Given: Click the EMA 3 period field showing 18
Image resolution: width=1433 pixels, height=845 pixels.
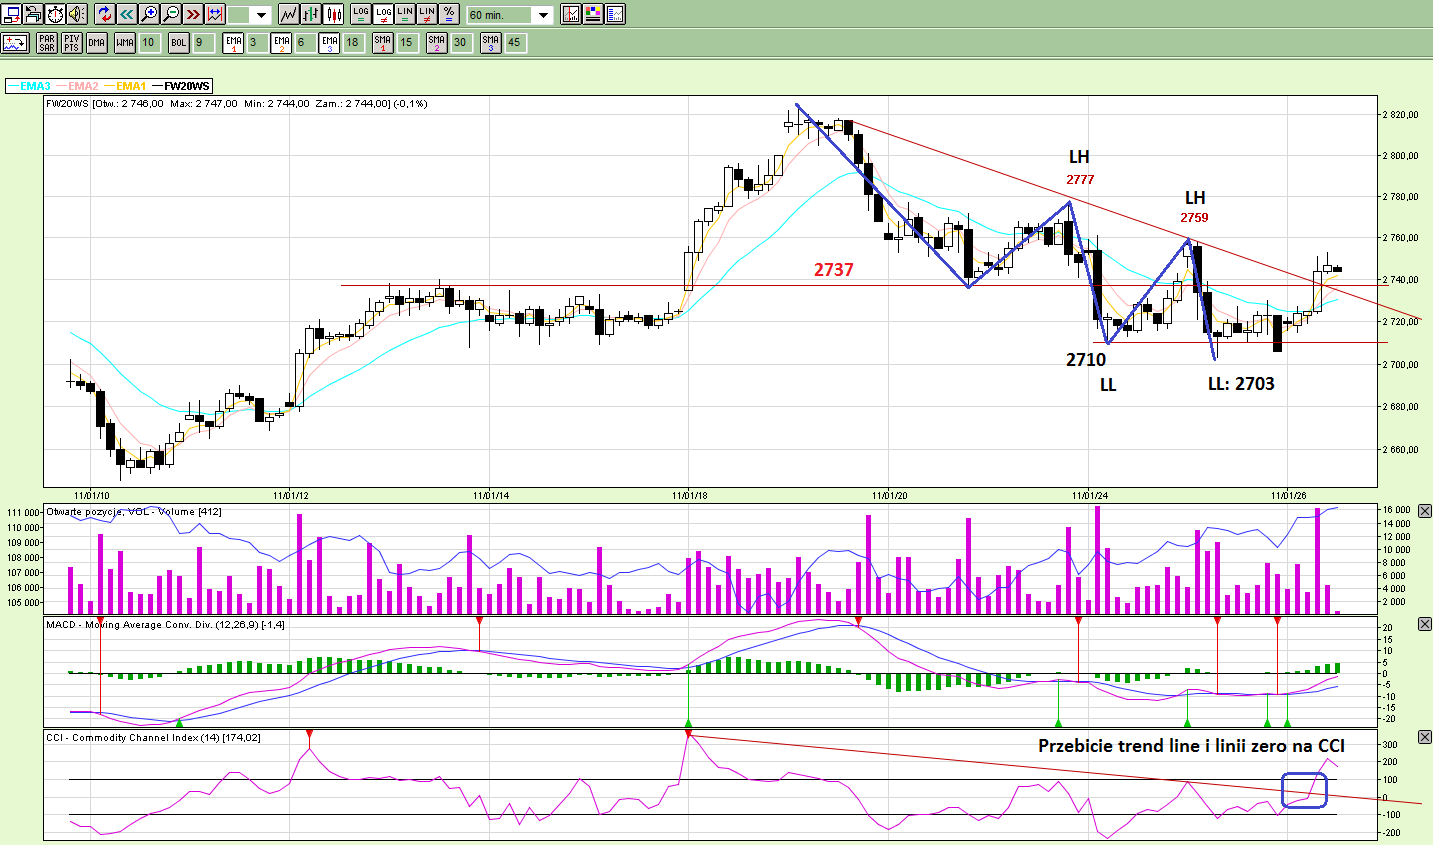Looking at the screenshot, I should [x=354, y=42].
